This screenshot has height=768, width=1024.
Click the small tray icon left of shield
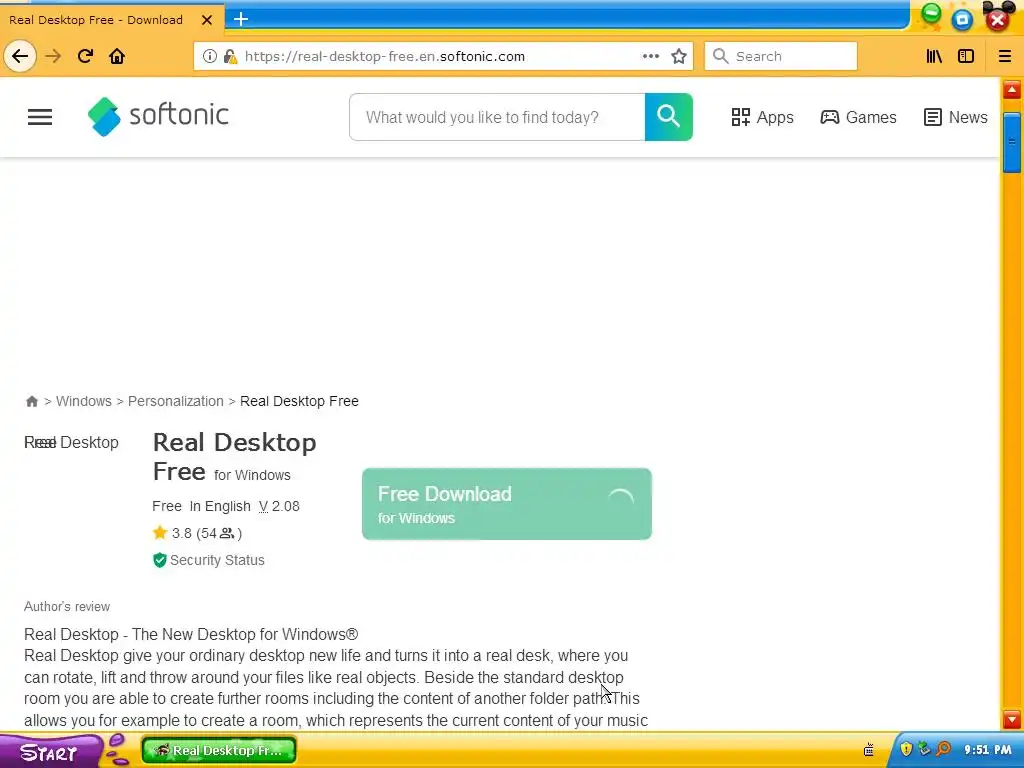coord(869,750)
